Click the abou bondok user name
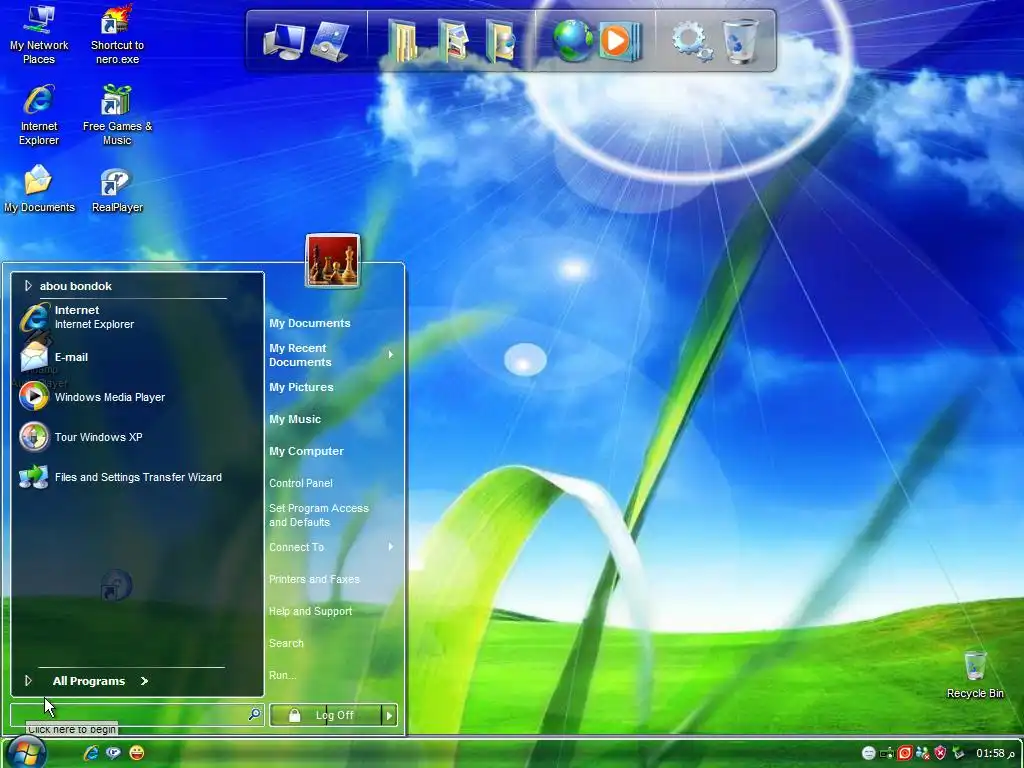This screenshot has height=768, width=1024. click(76, 286)
